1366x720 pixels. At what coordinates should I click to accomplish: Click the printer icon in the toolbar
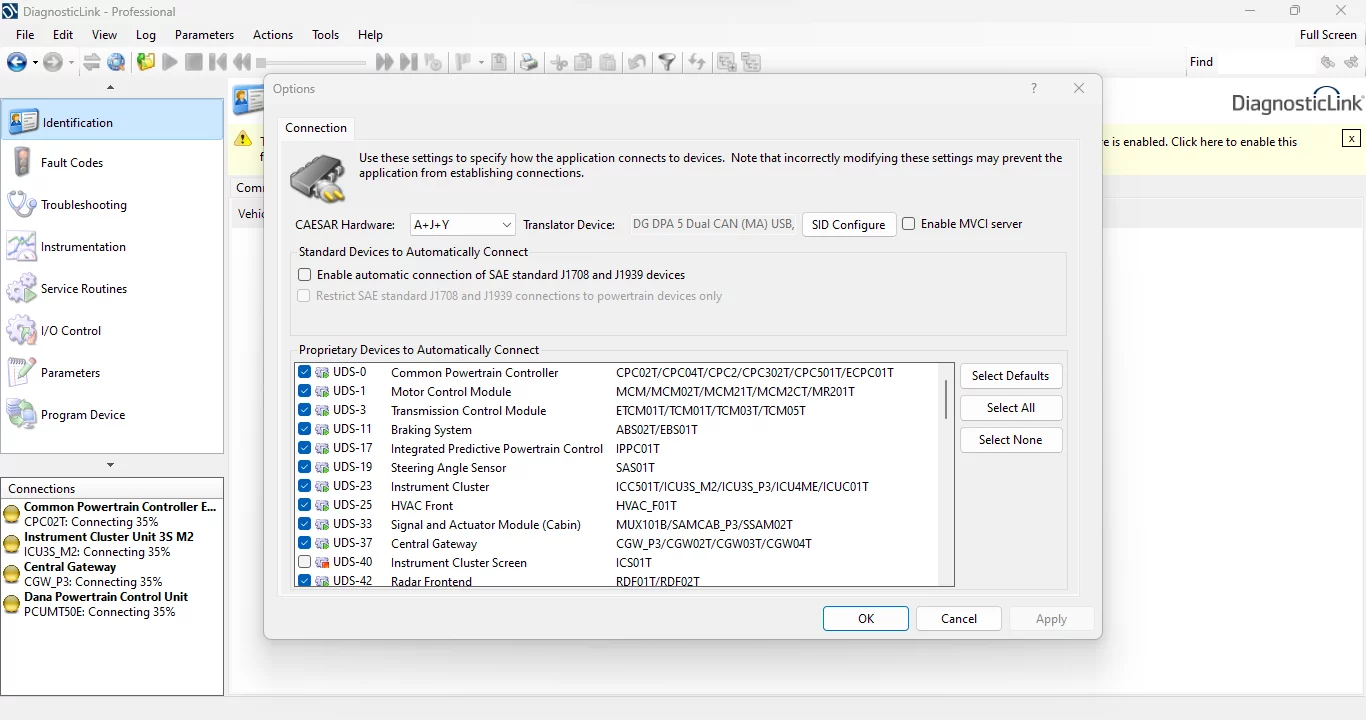click(529, 63)
